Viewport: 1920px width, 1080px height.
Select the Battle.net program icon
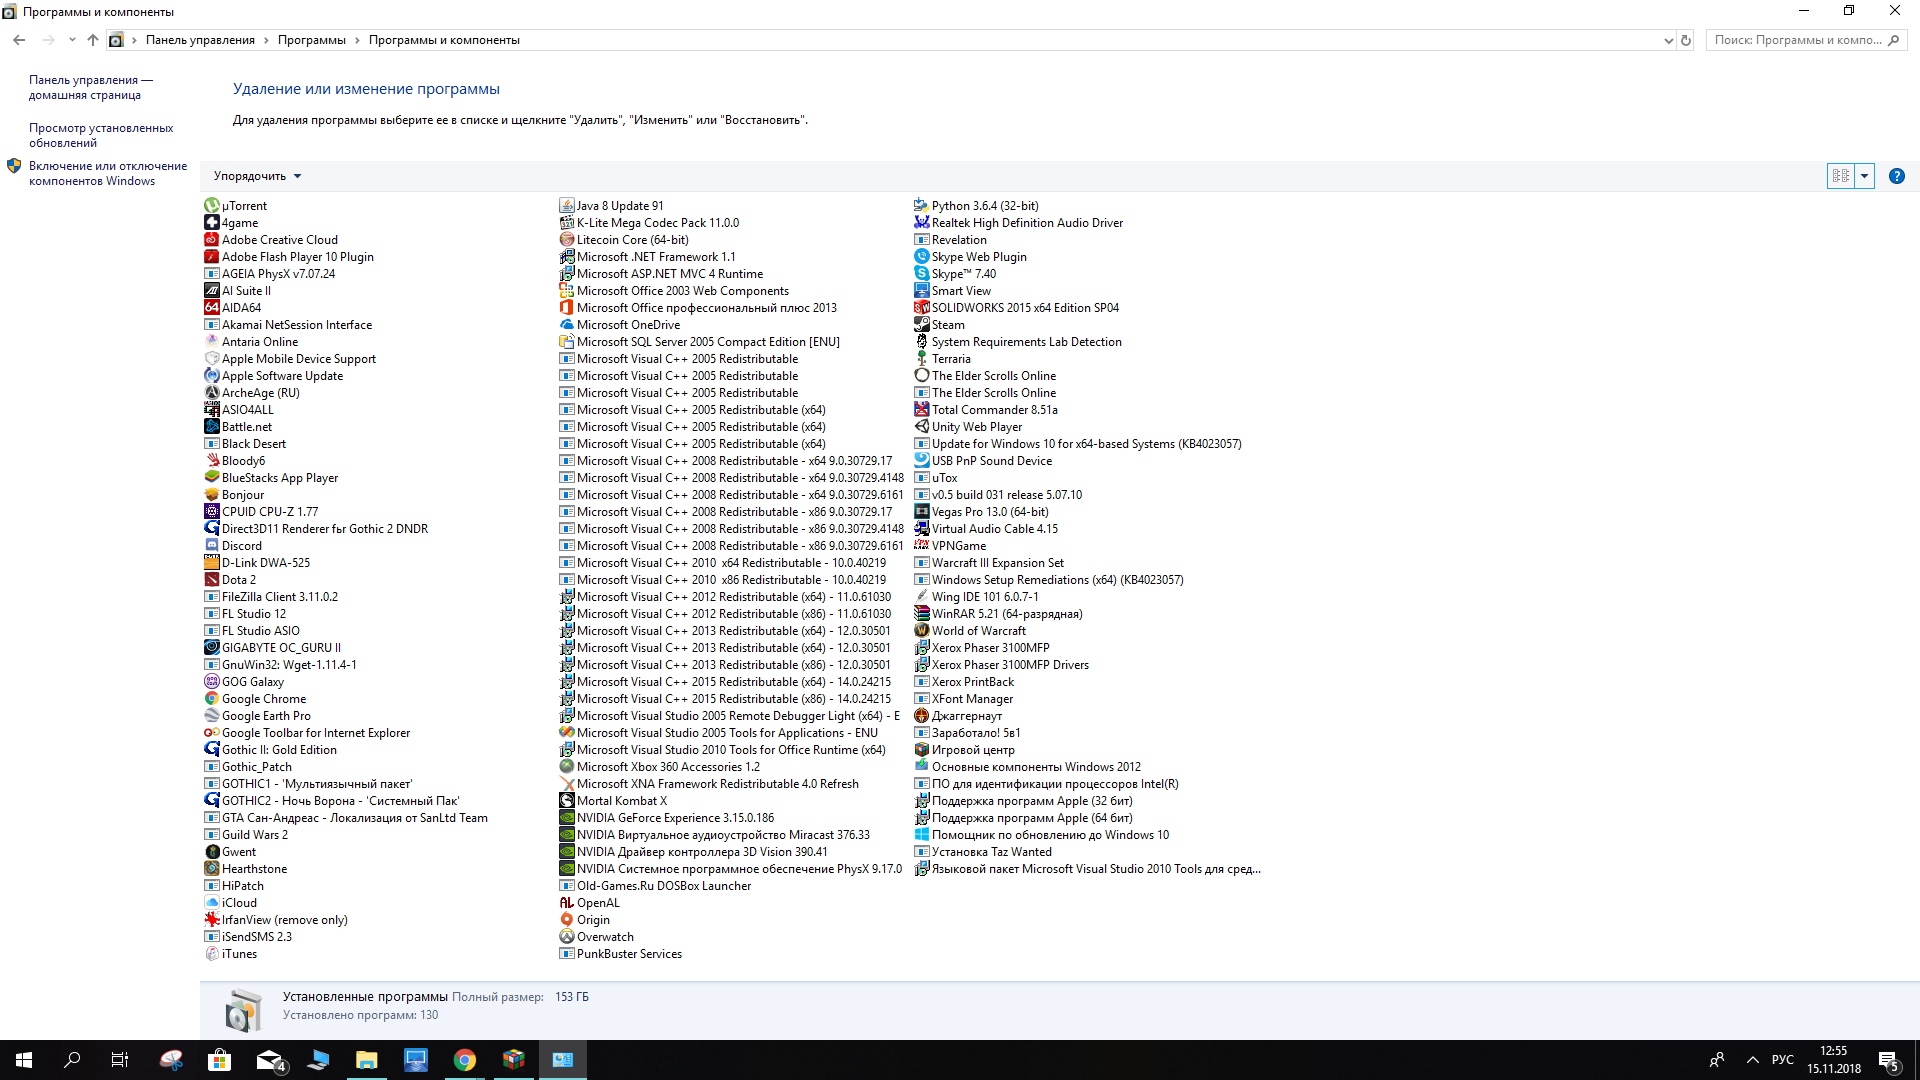(x=212, y=427)
